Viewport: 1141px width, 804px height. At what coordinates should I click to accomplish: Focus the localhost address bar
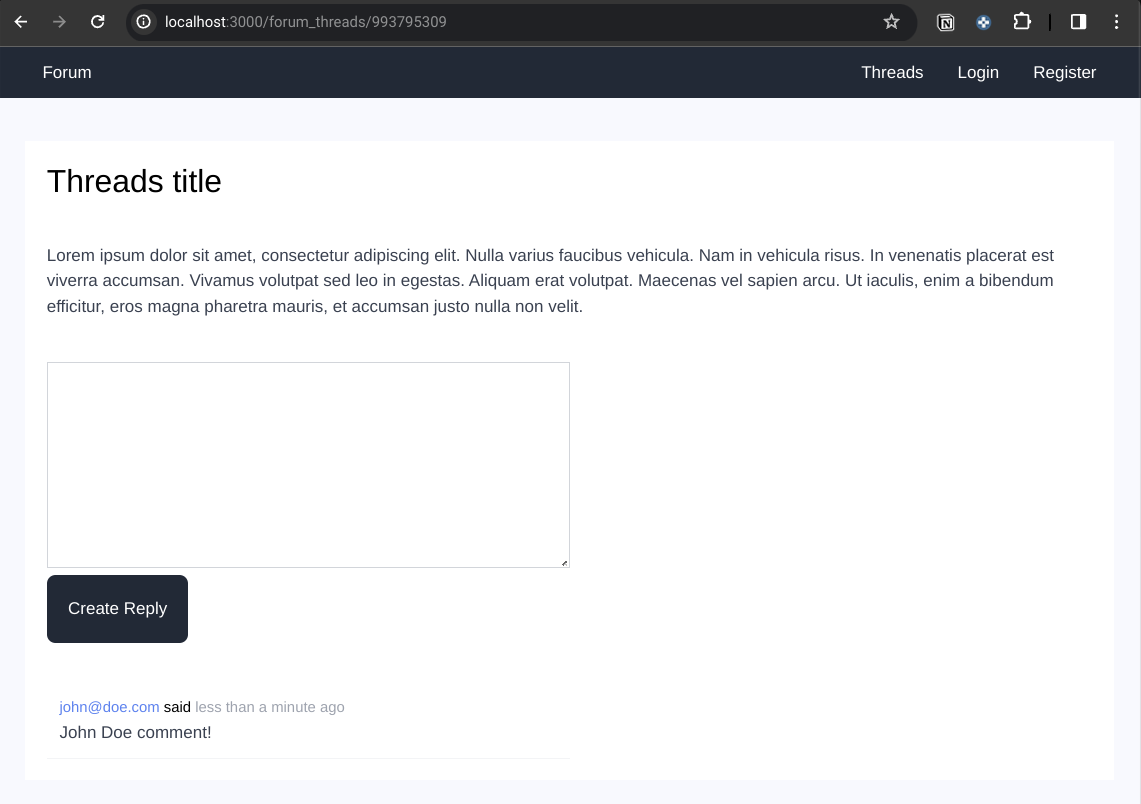point(500,22)
